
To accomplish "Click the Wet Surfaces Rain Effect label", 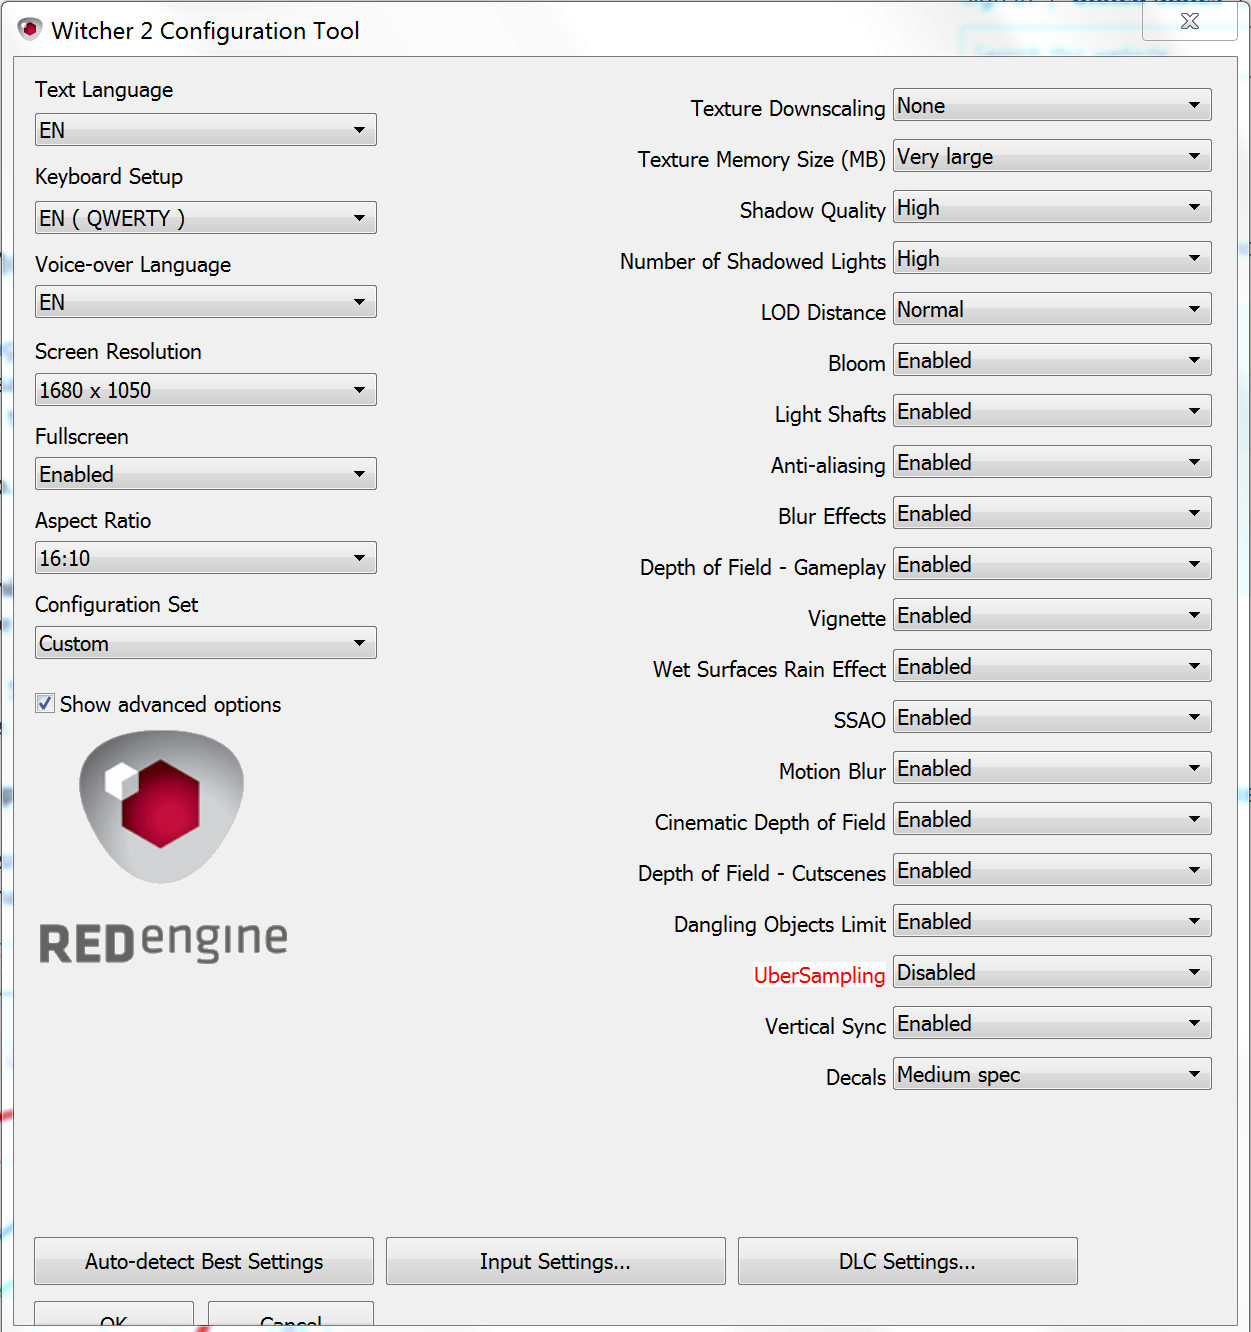I will click(x=769, y=669).
